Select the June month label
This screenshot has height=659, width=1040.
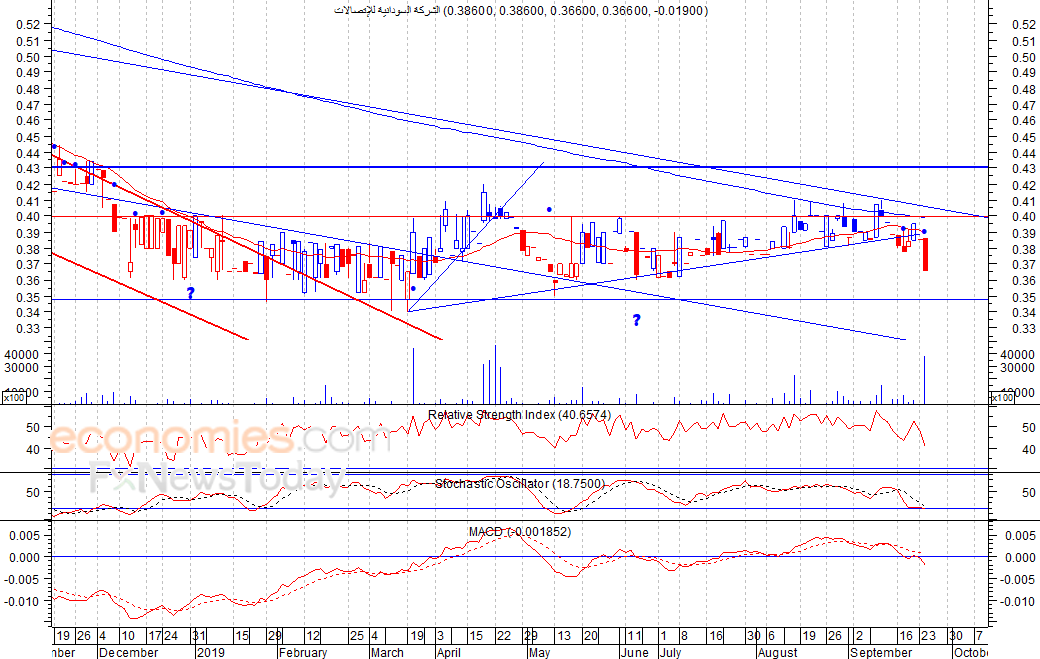(x=635, y=652)
